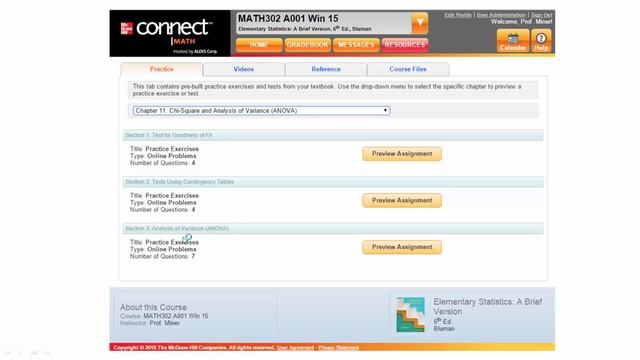Click the About this Course heading
This screenshot has height=360, width=640.
coord(153,307)
